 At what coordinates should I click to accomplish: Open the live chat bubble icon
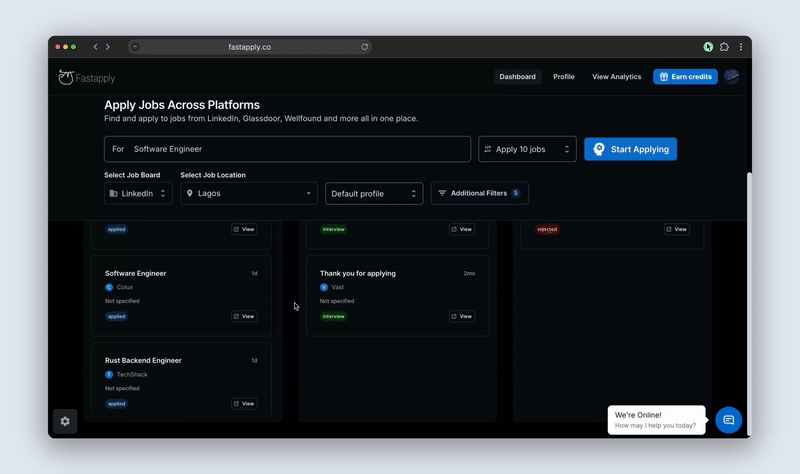click(728, 420)
